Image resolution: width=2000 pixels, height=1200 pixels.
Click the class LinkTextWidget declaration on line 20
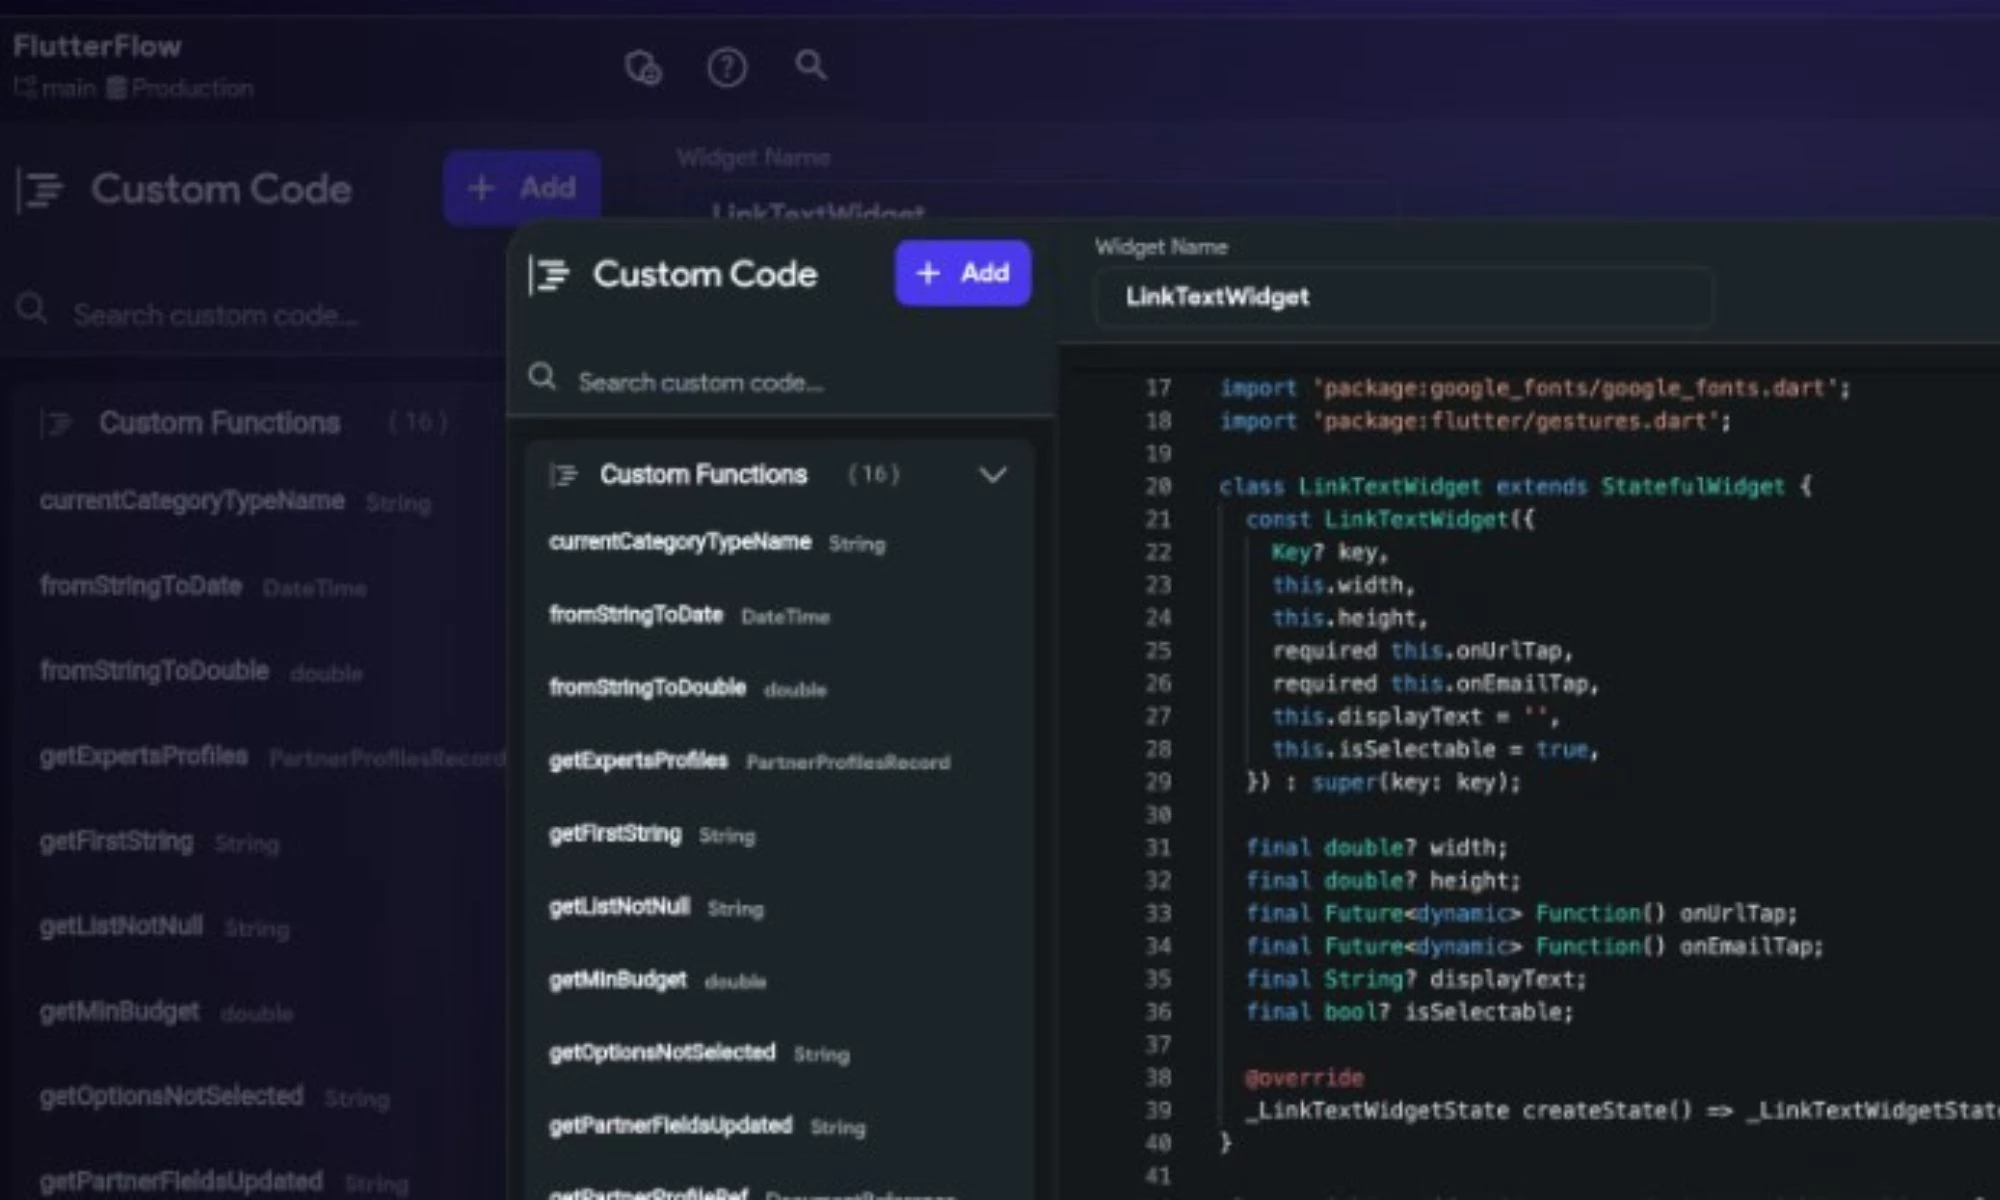click(1515, 487)
